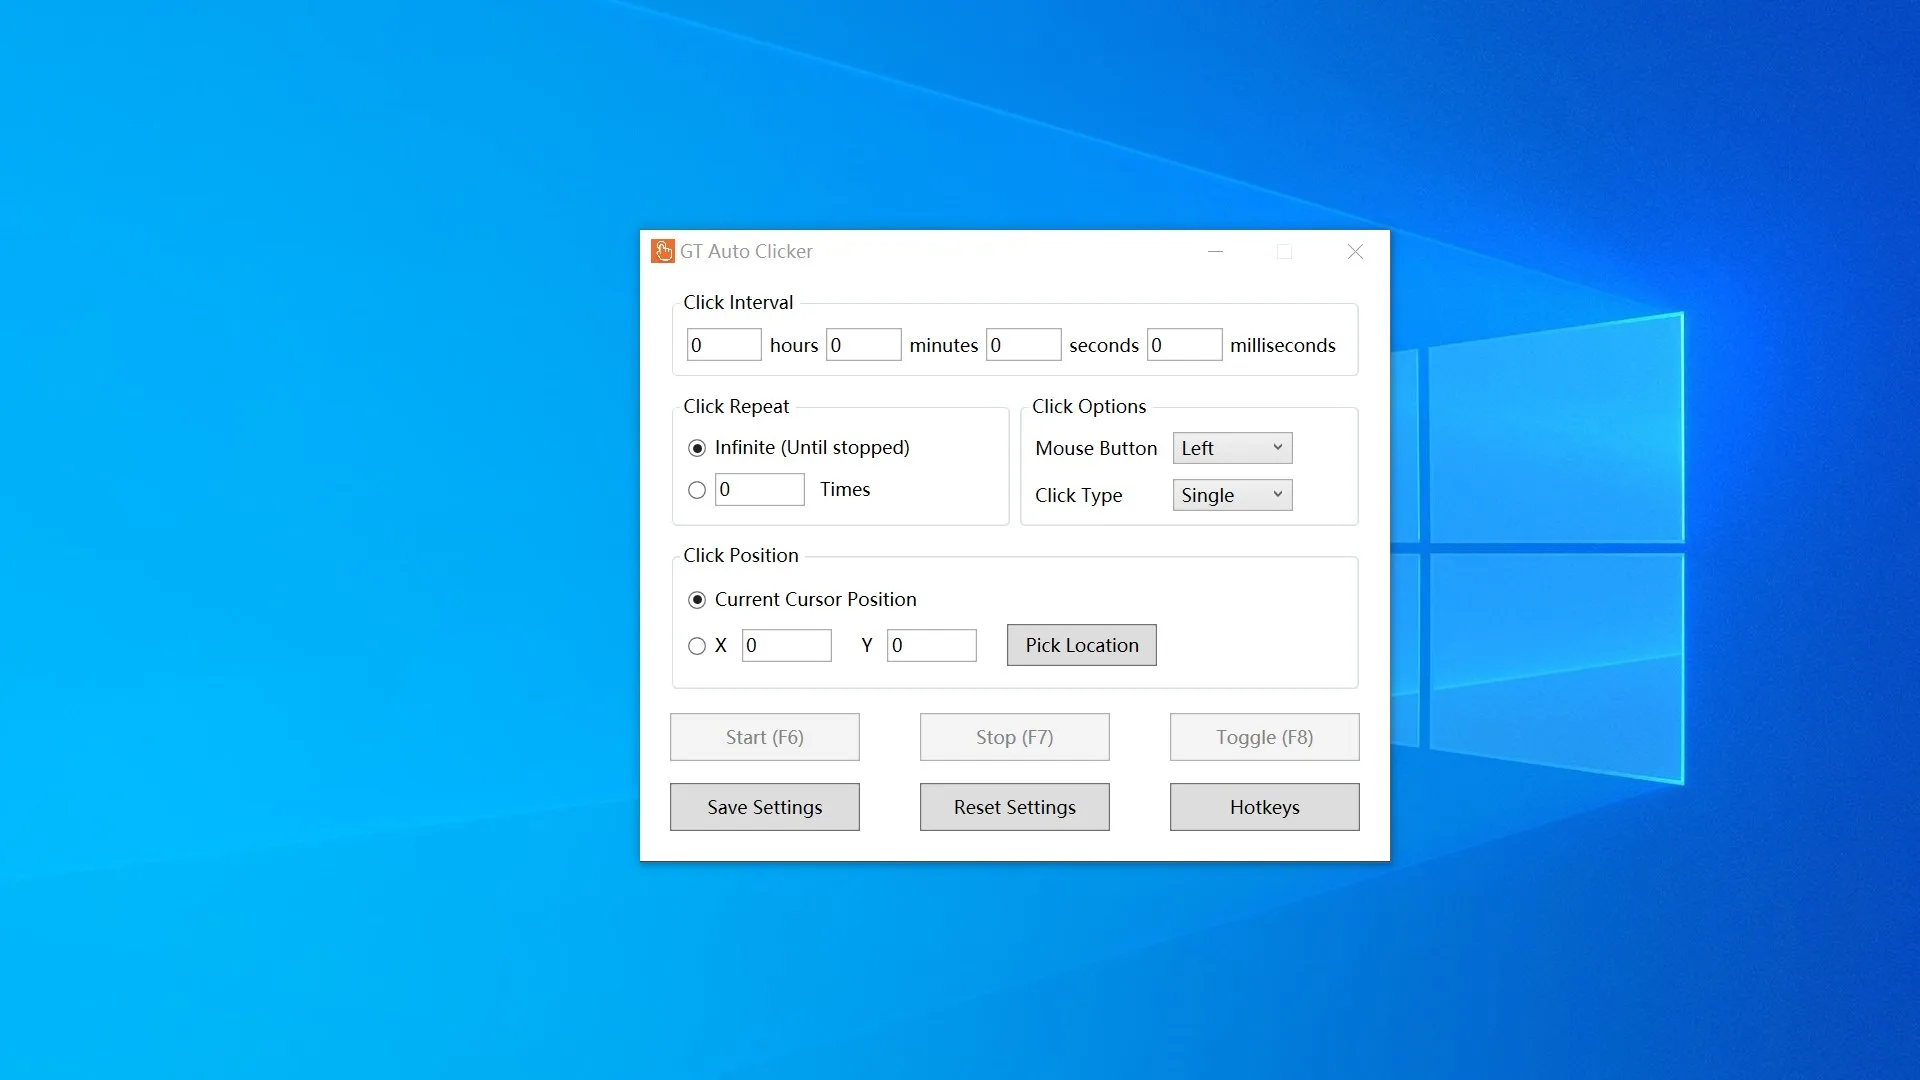Choose Current Cursor Position option
Image resolution: width=1920 pixels, height=1080 pixels.
pyautogui.click(x=697, y=600)
